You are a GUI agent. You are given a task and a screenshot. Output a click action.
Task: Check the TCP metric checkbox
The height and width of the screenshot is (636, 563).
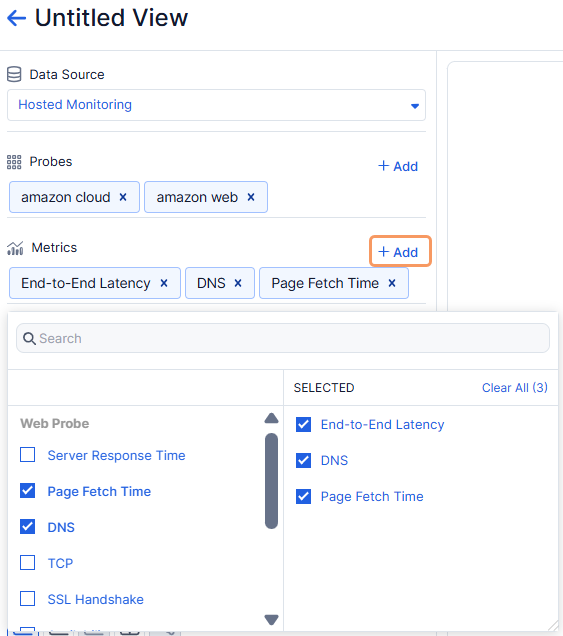click(x=28, y=563)
